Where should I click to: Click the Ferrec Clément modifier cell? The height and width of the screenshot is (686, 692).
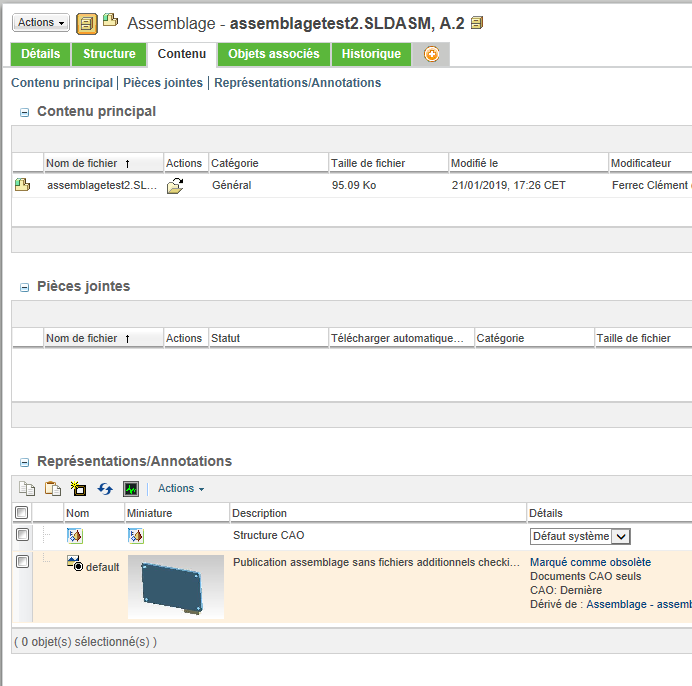[x=651, y=185]
